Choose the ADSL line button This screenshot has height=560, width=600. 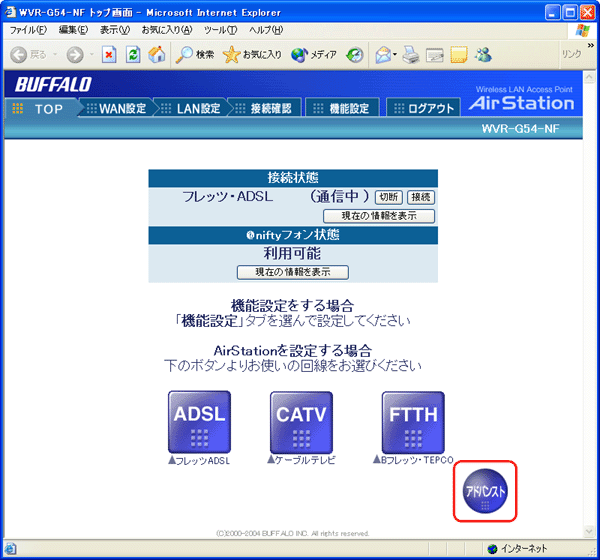coord(199,422)
